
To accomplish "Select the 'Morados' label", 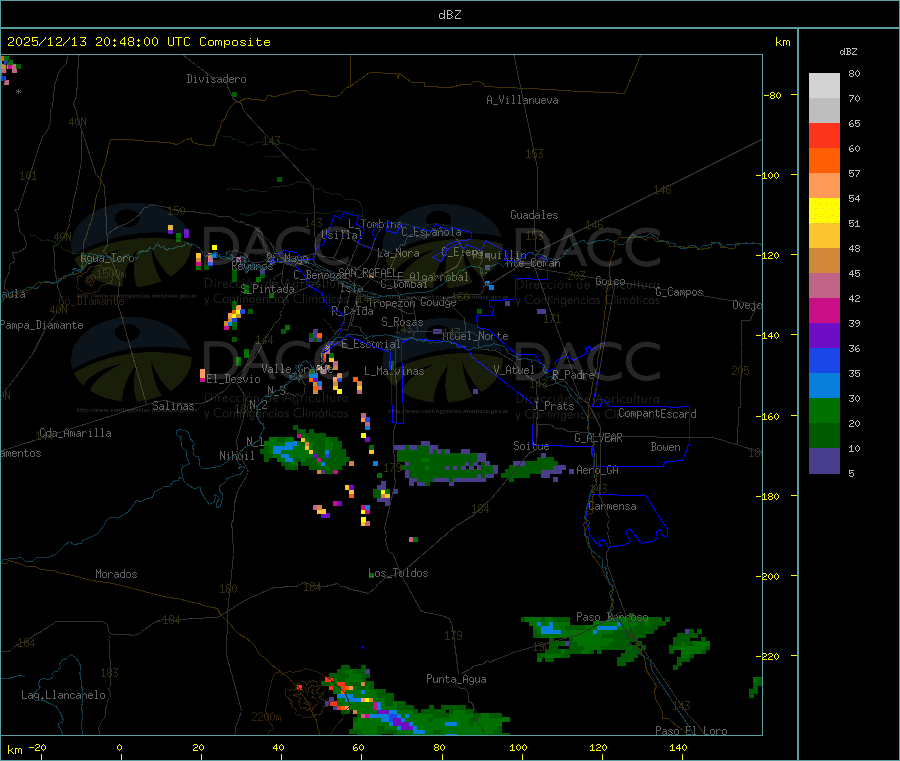I will click(116, 574).
